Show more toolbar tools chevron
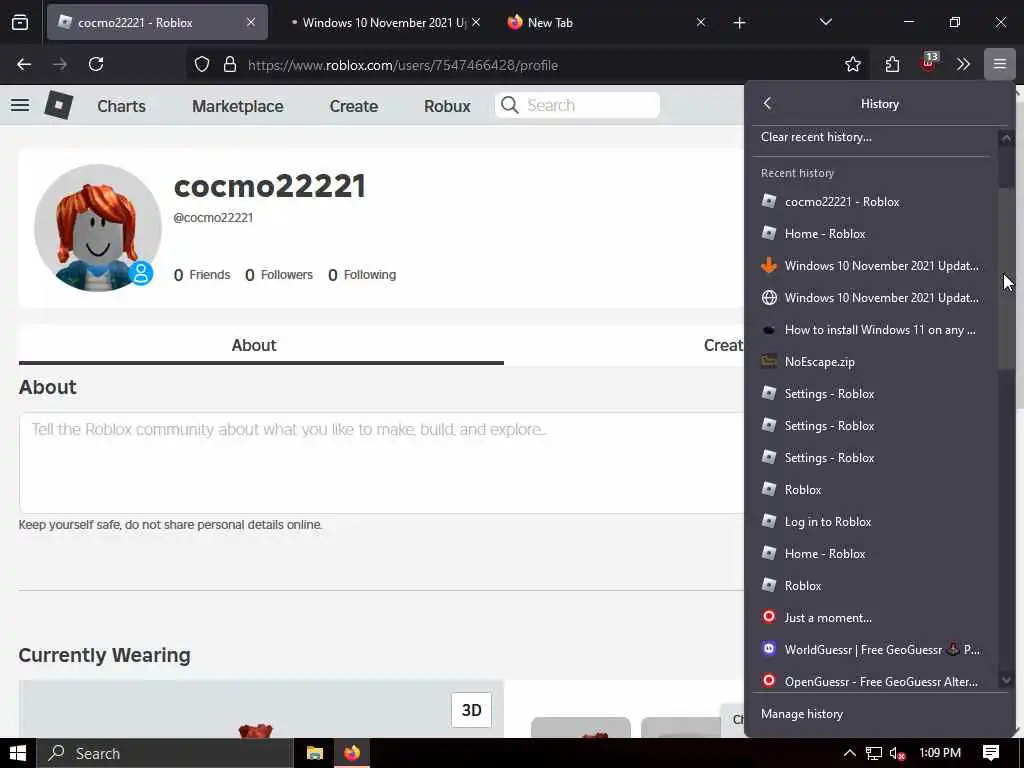 [x=963, y=64]
